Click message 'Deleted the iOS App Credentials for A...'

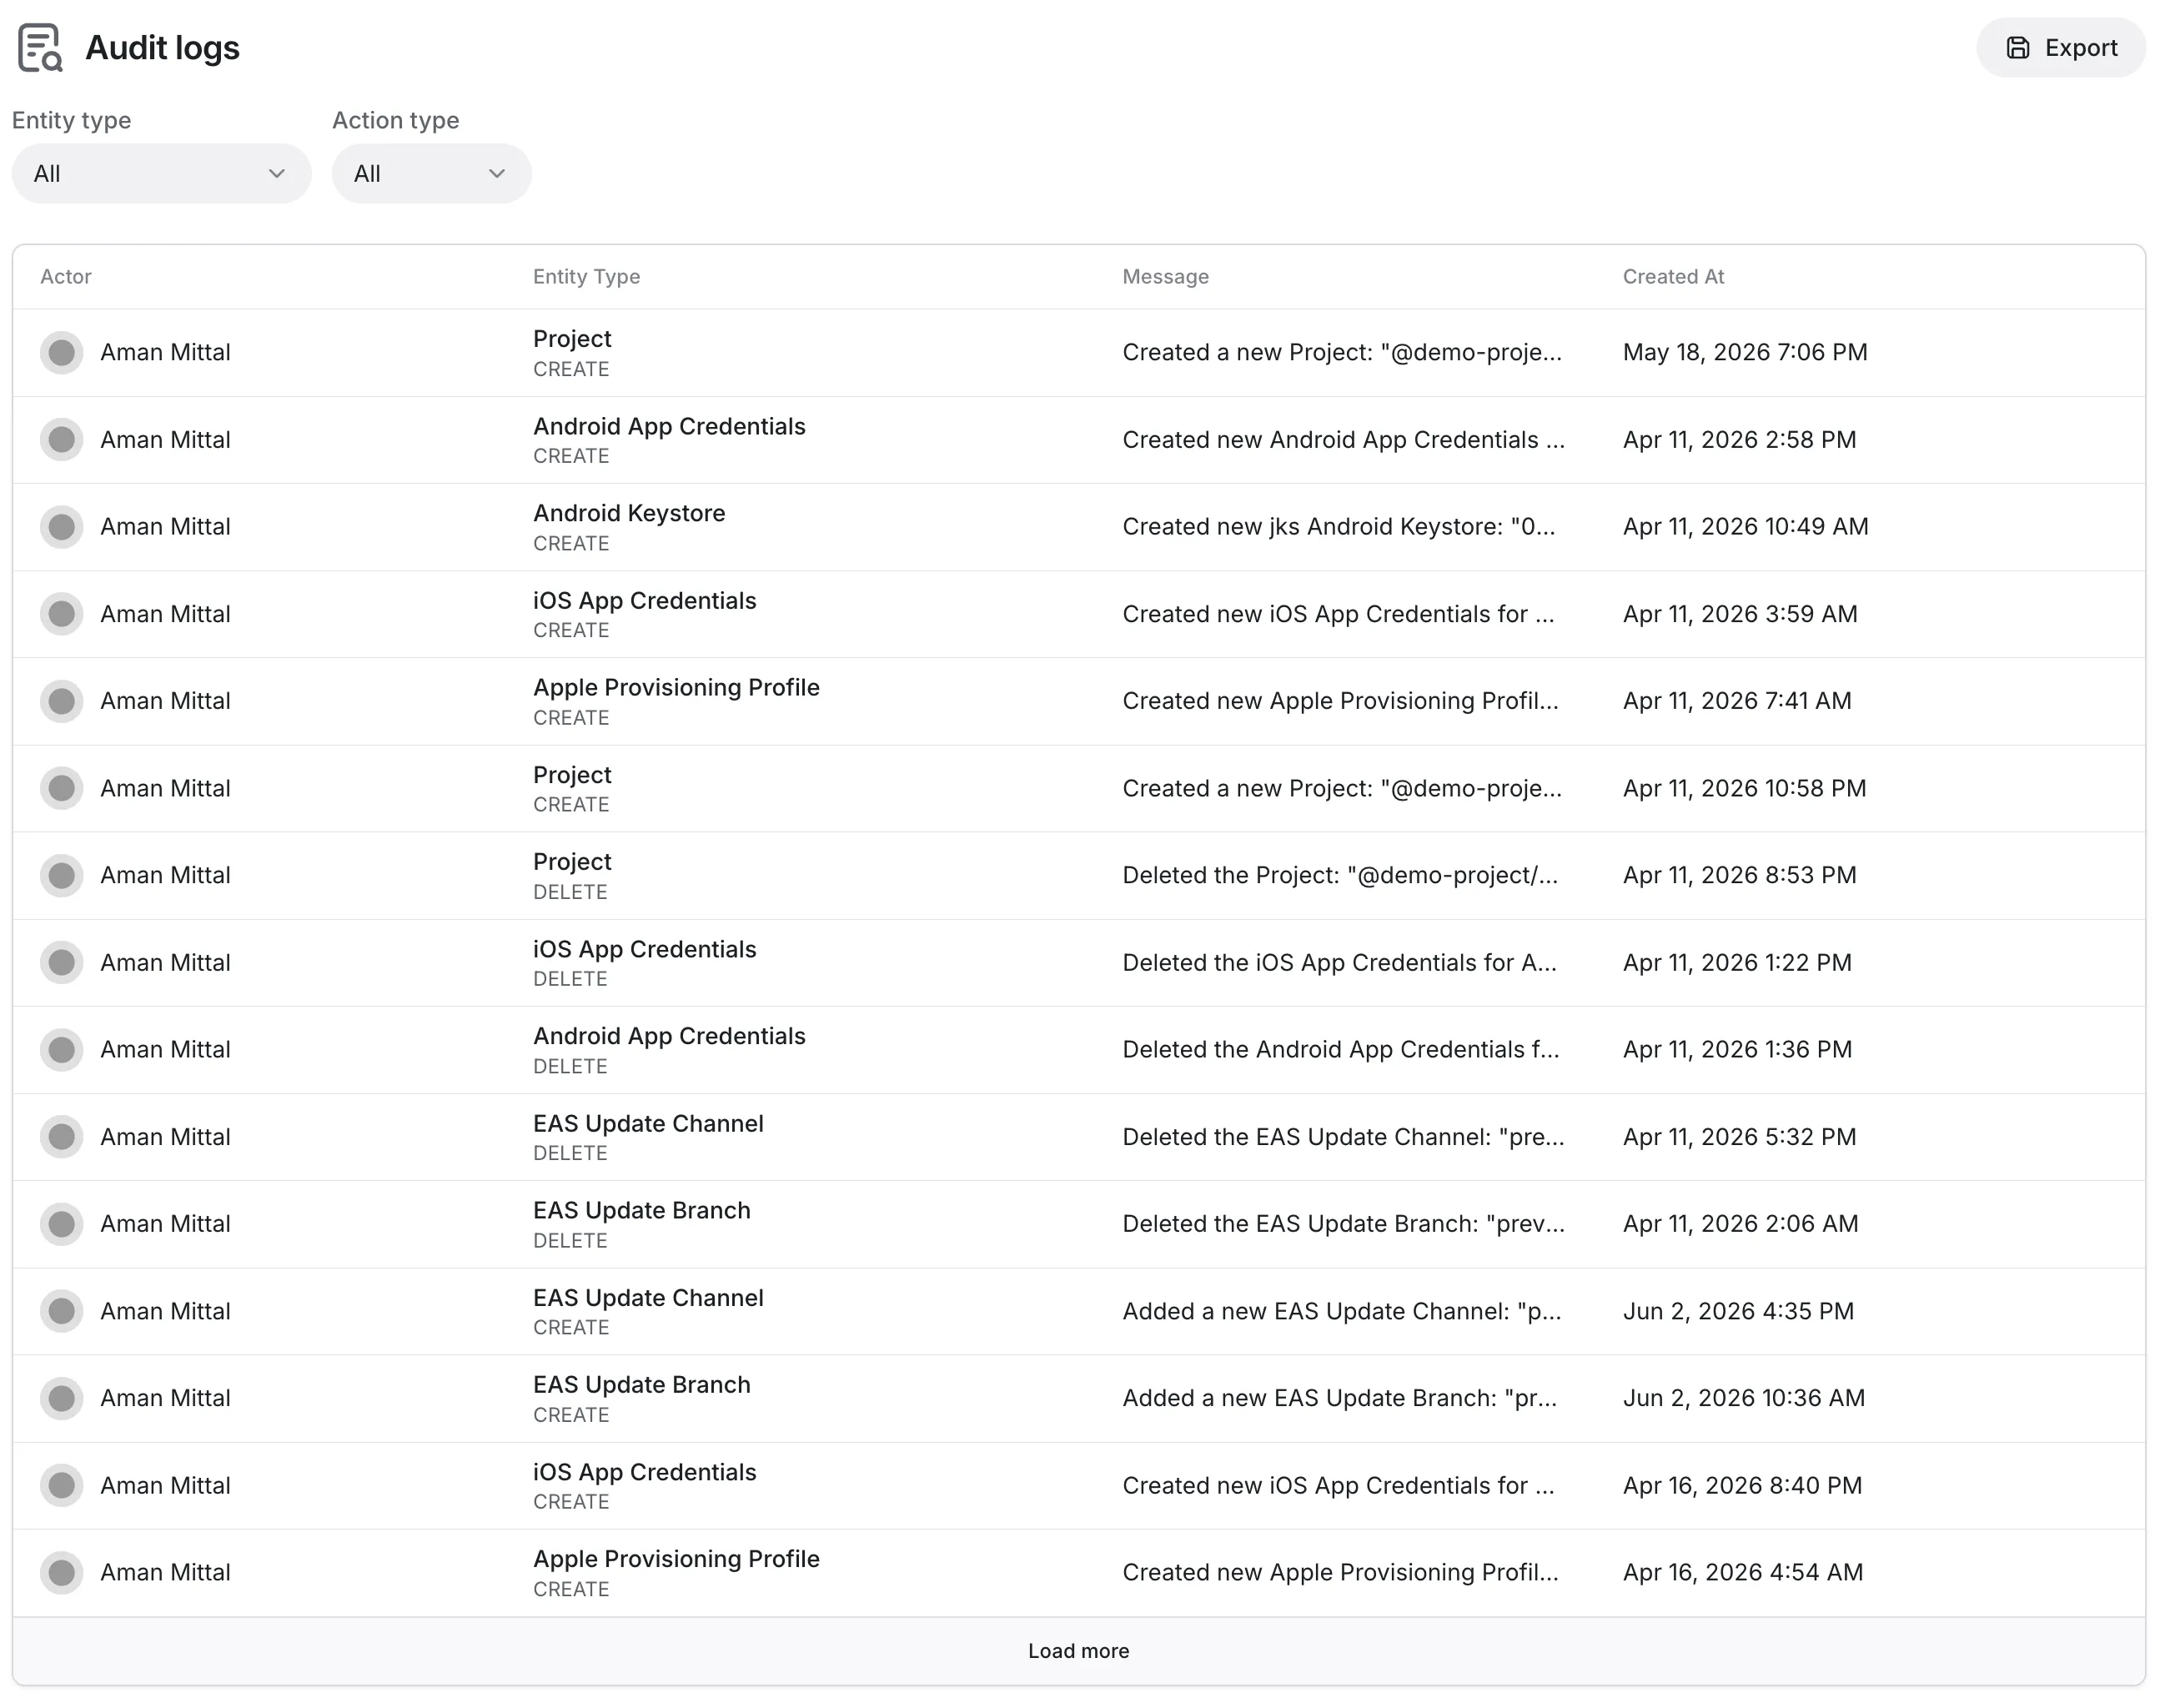tap(1340, 963)
